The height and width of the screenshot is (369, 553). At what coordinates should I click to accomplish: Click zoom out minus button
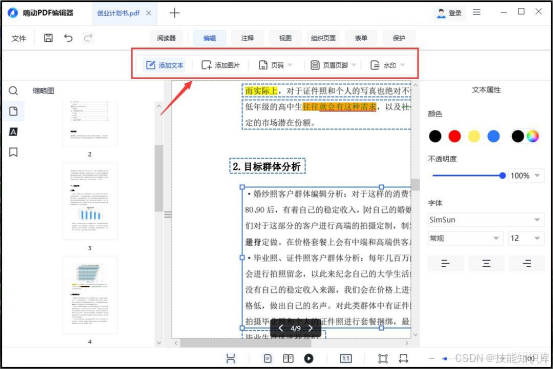pos(432,359)
